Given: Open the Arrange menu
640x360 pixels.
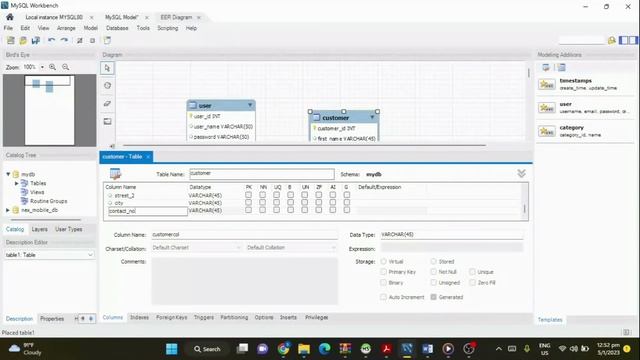Looking at the screenshot, I should tap(66, 28).
